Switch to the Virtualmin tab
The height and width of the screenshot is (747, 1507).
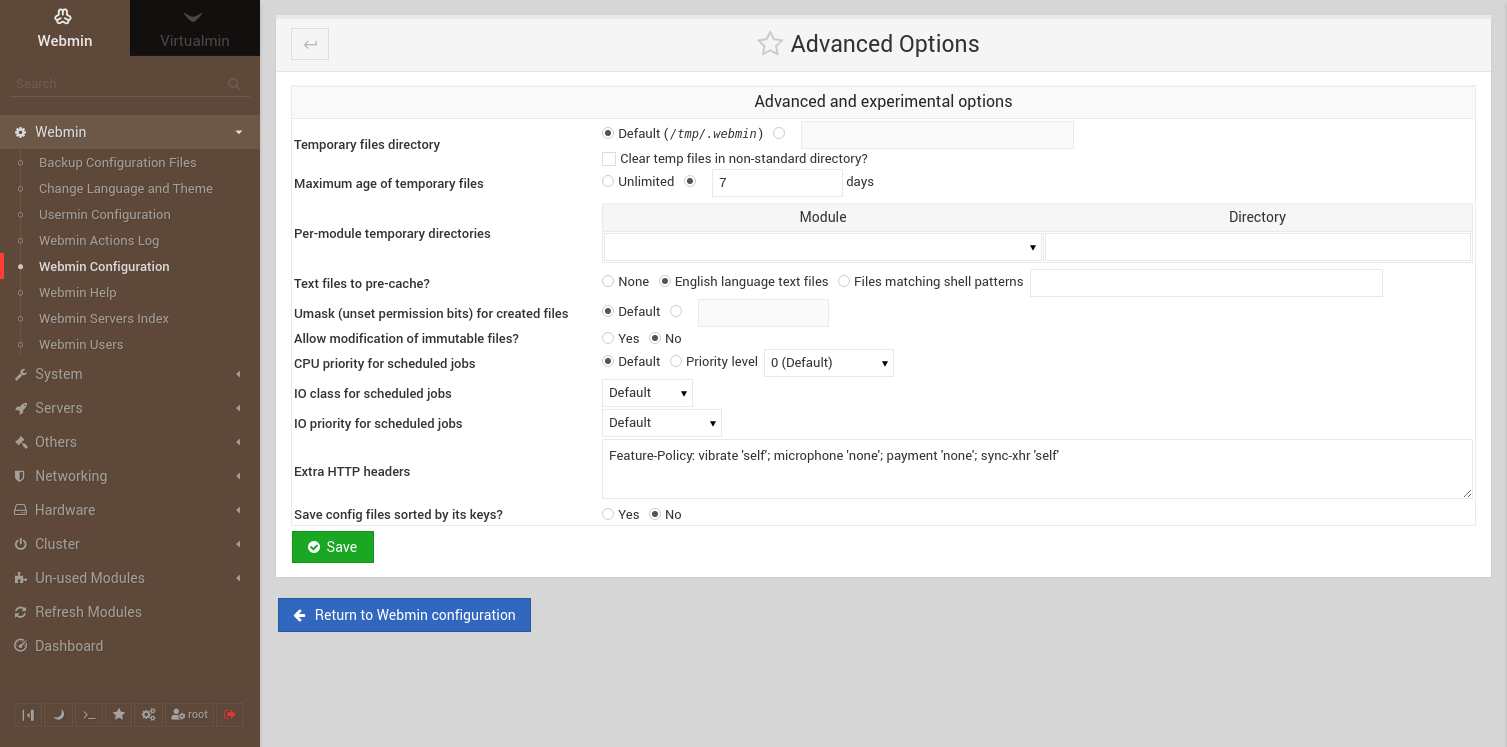[x=194, y=28]
